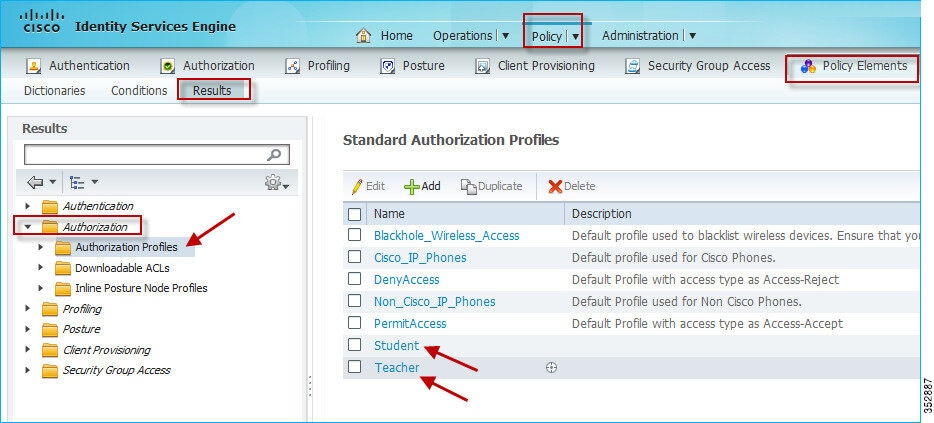Switch to the Dictionaries tab
Viewport: 934px width, 423px height.
click(x=54, y=91)
